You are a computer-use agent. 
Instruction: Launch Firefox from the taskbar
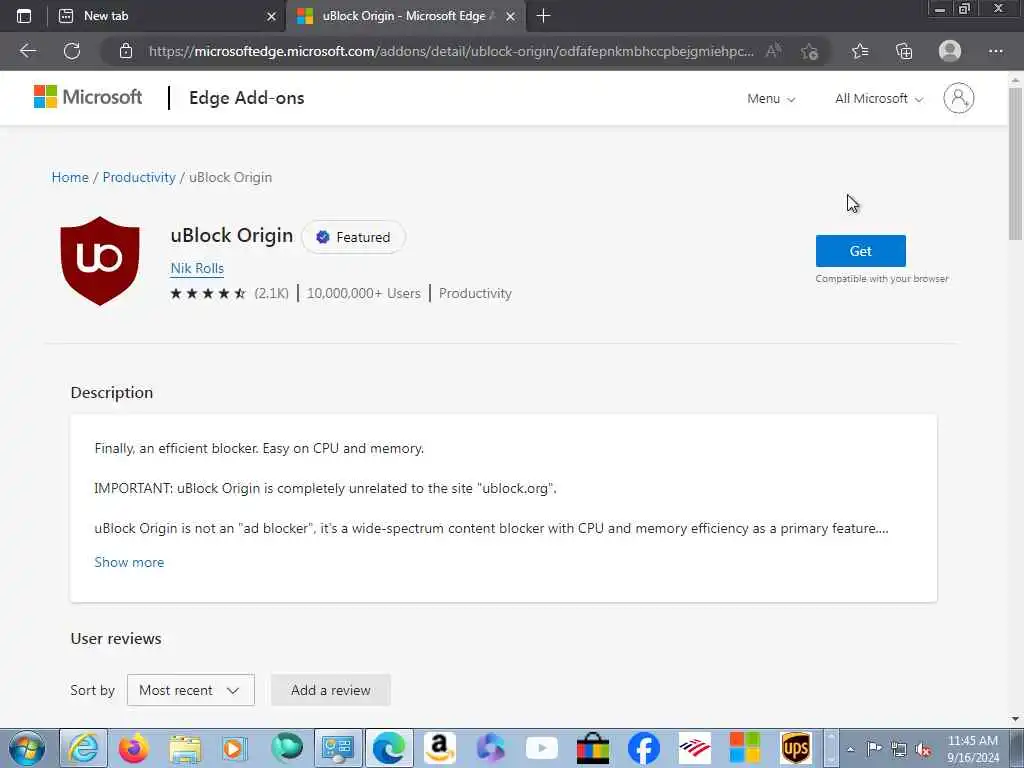pos(133,748)
